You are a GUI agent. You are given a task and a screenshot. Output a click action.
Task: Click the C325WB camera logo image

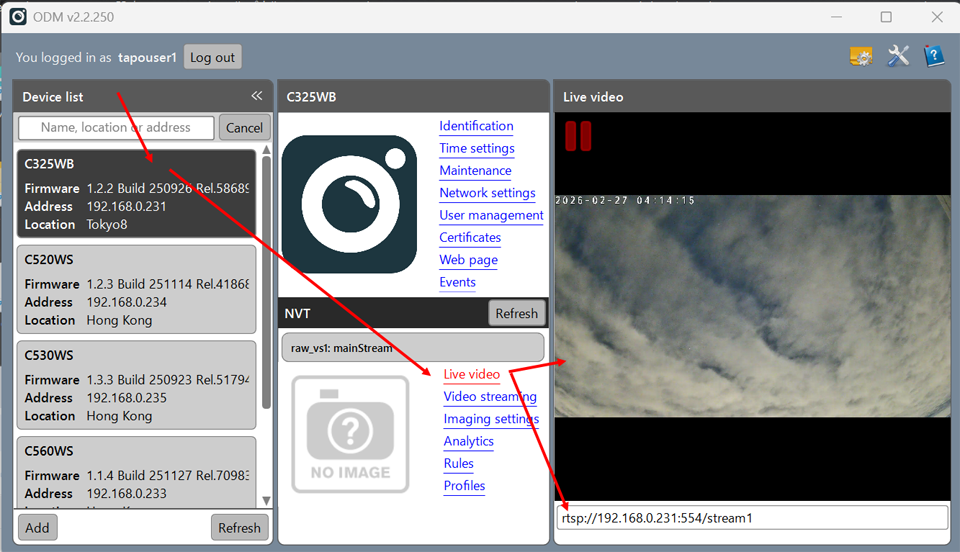(349, 204)
